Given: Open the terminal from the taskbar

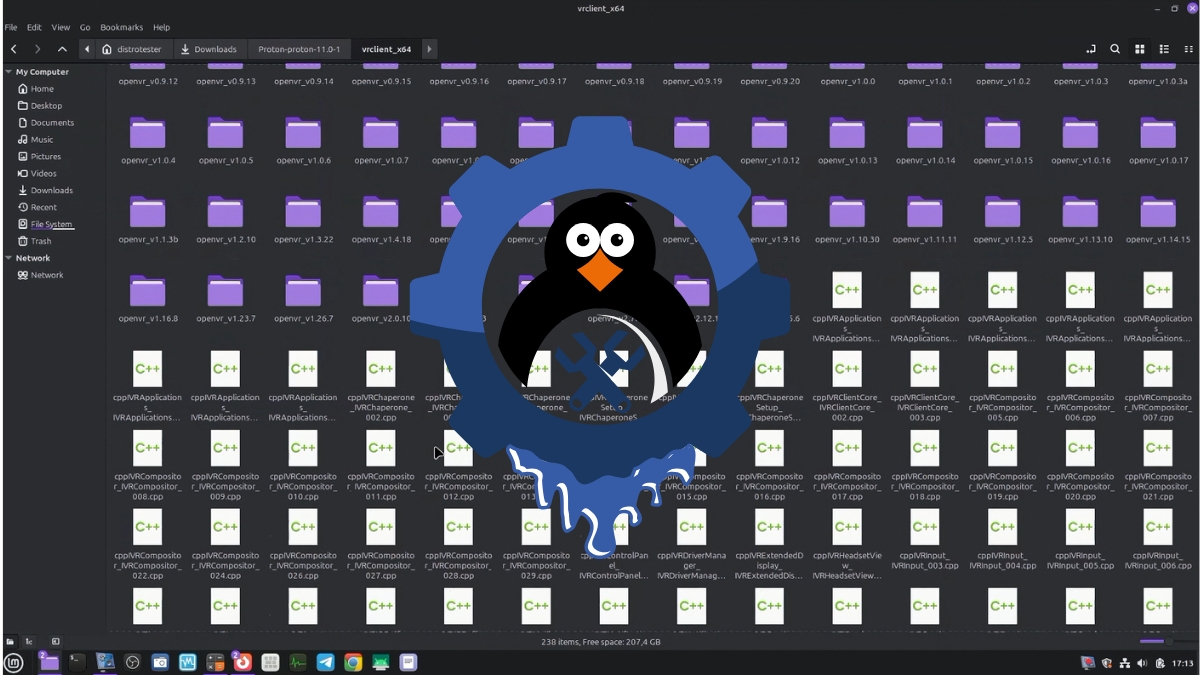Looking at the screenshot, I should [x=76, y=662].
